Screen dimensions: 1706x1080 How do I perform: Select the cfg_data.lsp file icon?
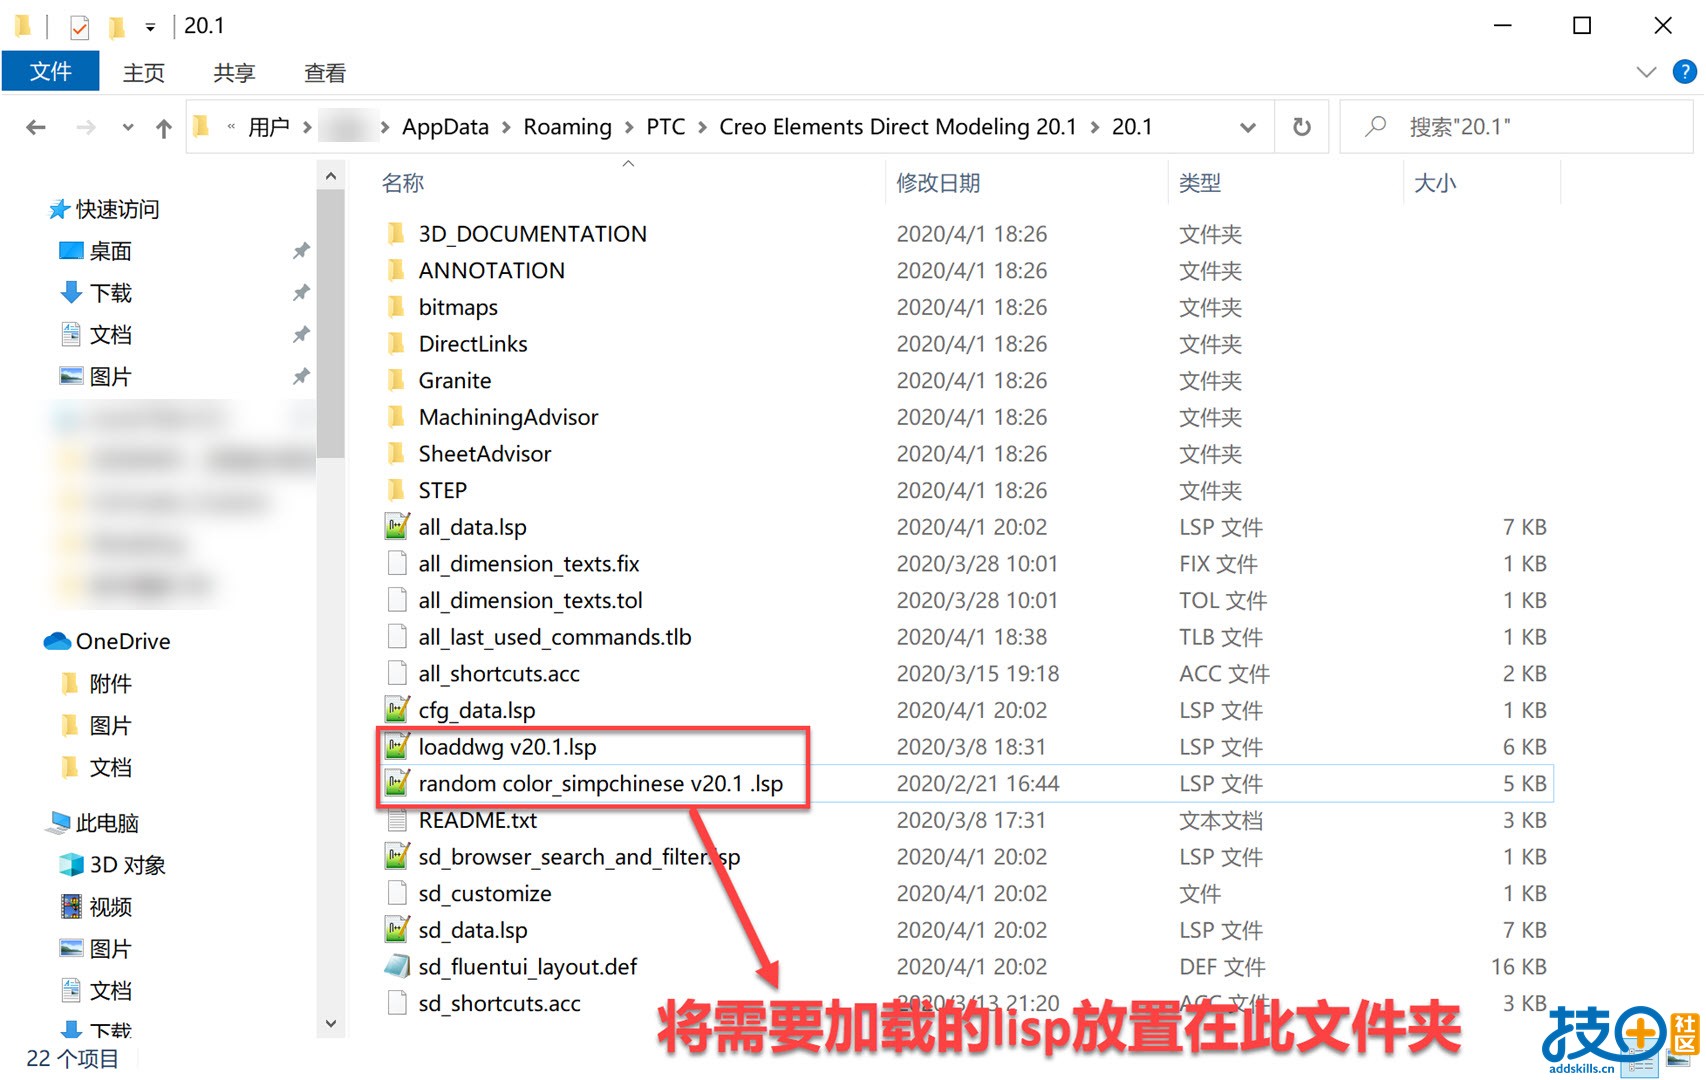click(x=397, y=710)
